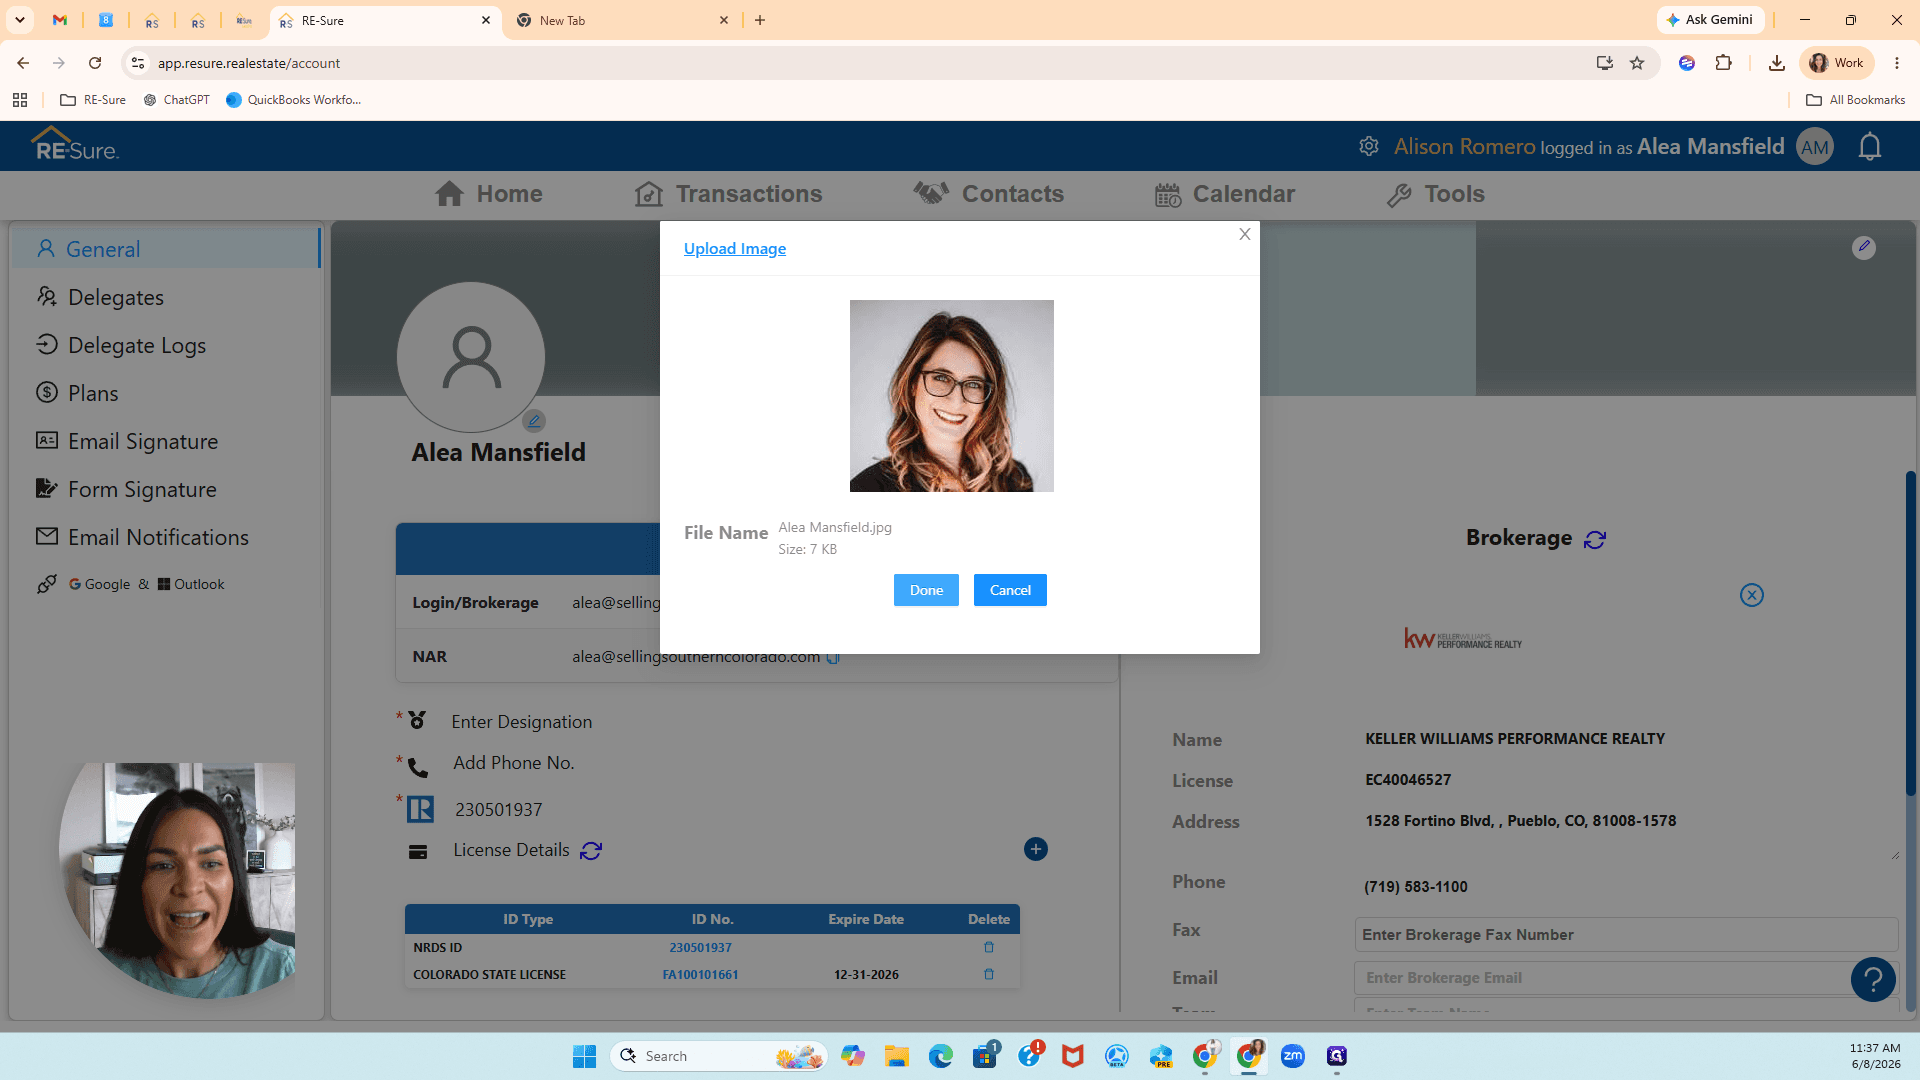
Task: Add a license with the plus icon
Action: [1036, 849]
